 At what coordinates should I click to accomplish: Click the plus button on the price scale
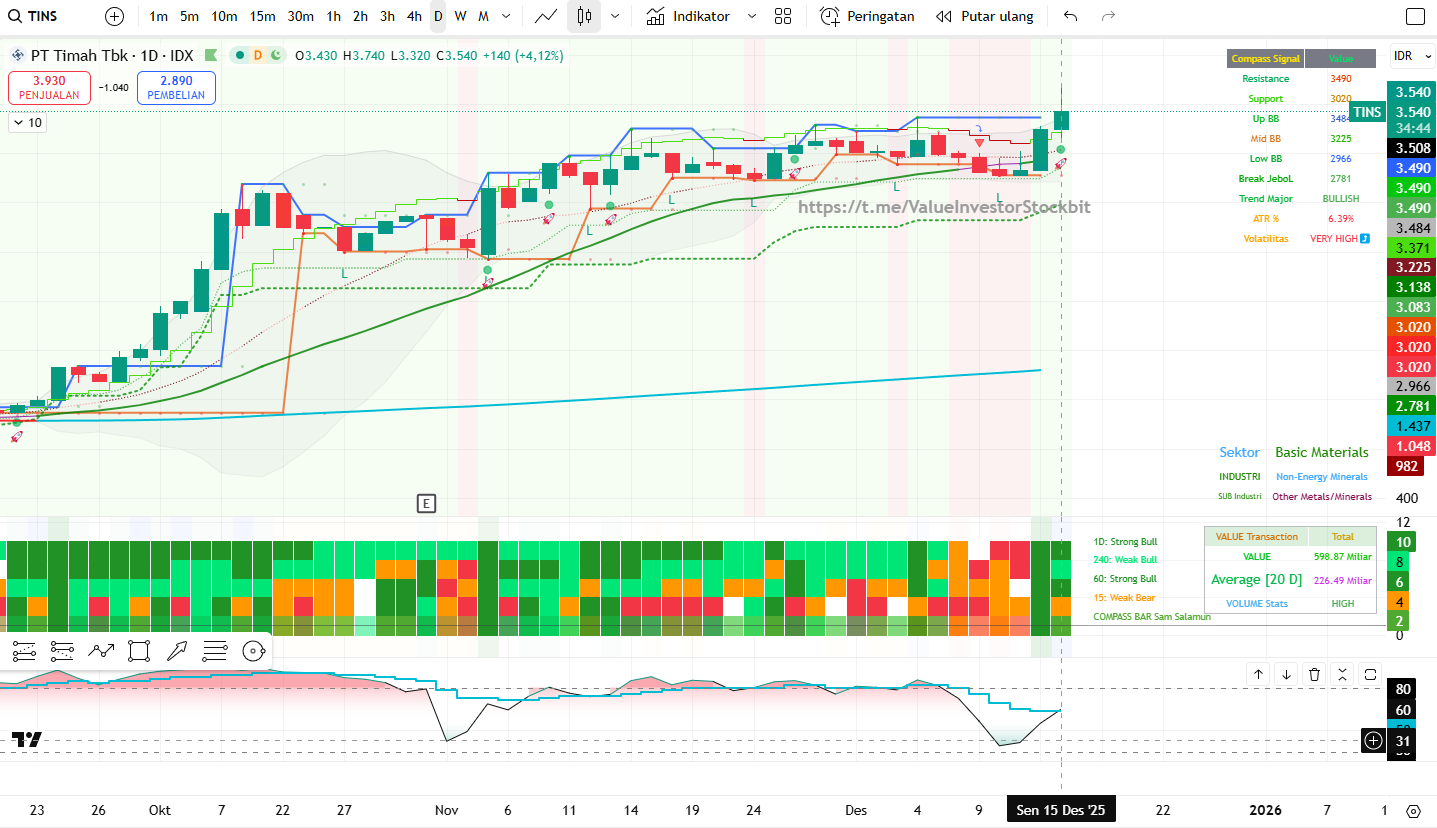pos(1374,741)
